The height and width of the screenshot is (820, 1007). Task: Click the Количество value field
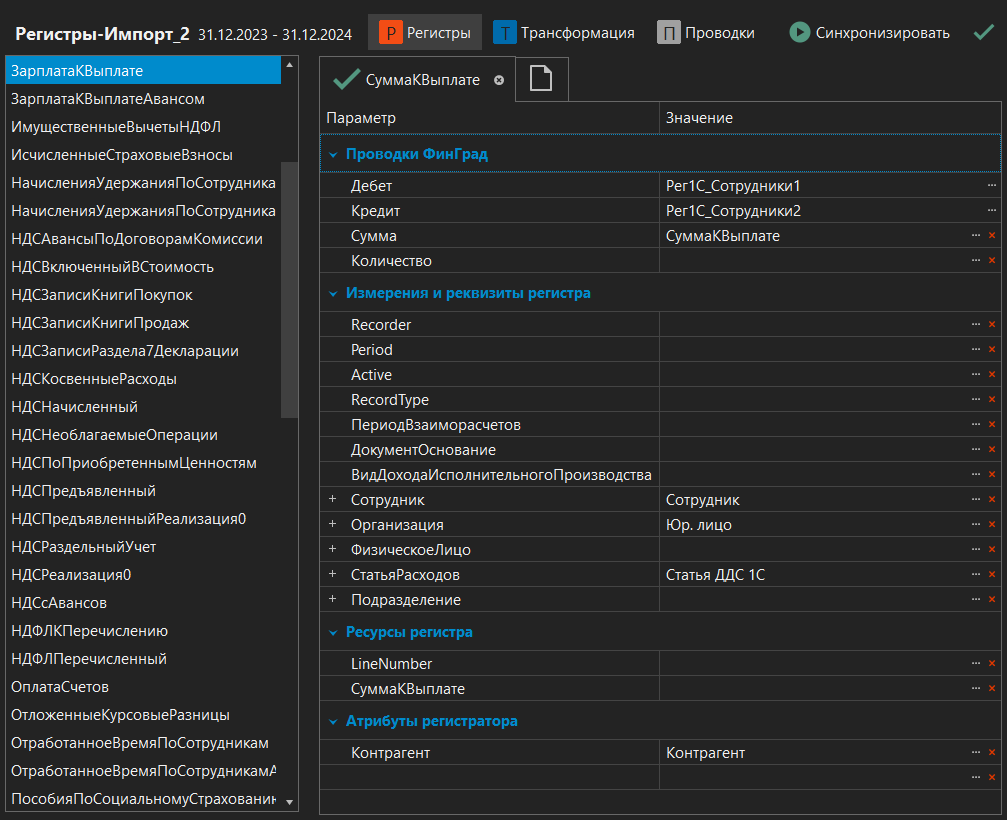[810, 261]
